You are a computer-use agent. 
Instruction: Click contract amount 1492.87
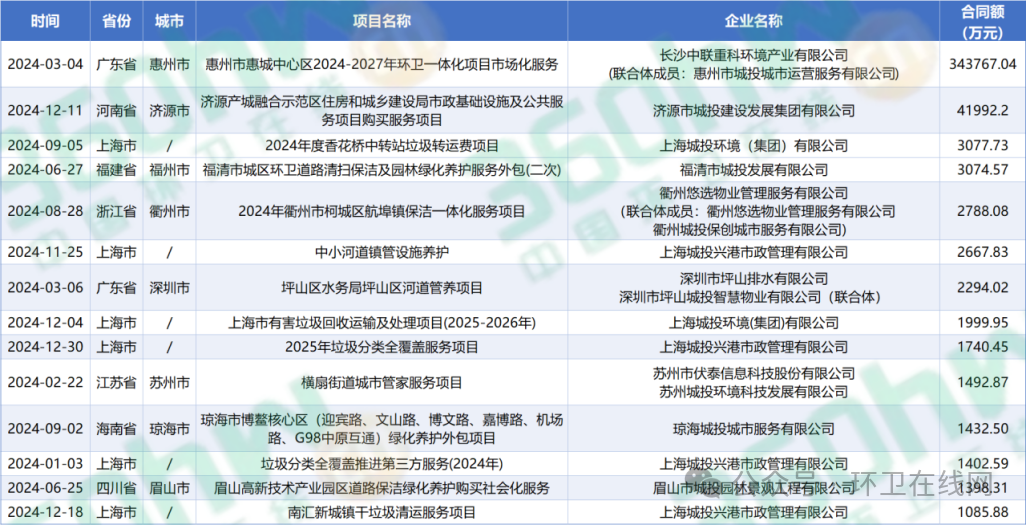[x=983, y=382]
